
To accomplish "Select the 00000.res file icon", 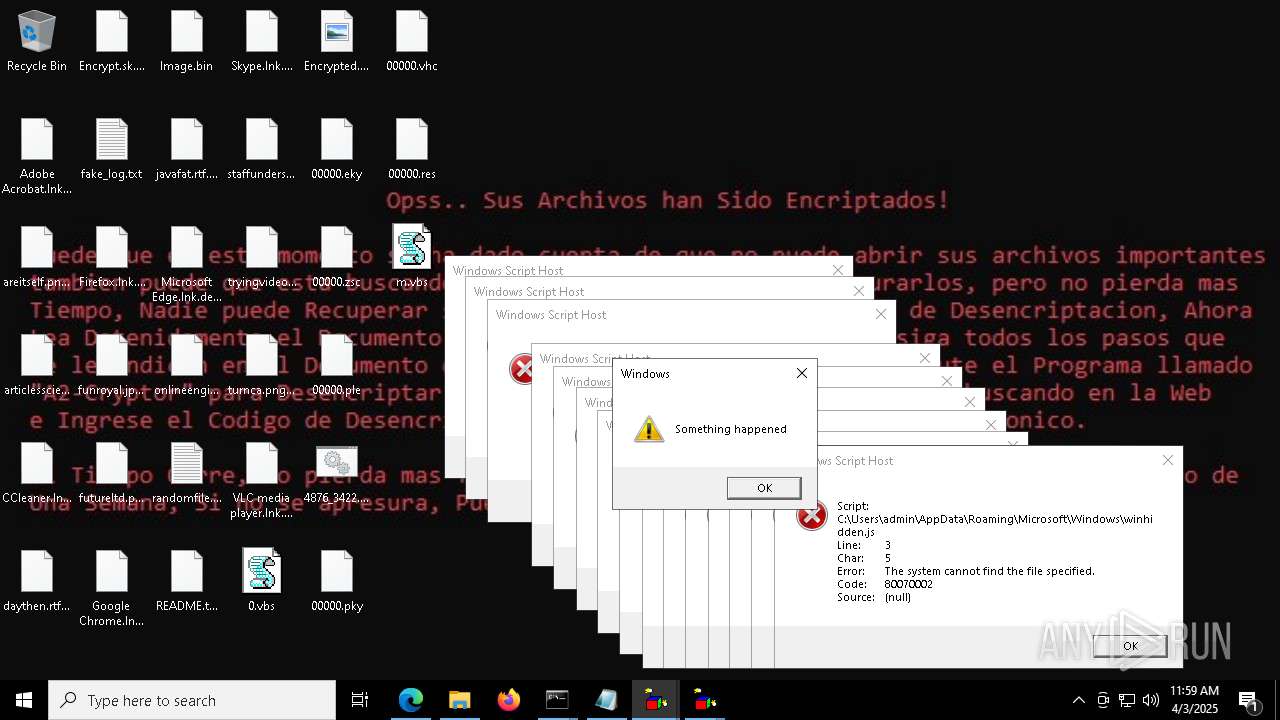I will [x=412, y=150].
